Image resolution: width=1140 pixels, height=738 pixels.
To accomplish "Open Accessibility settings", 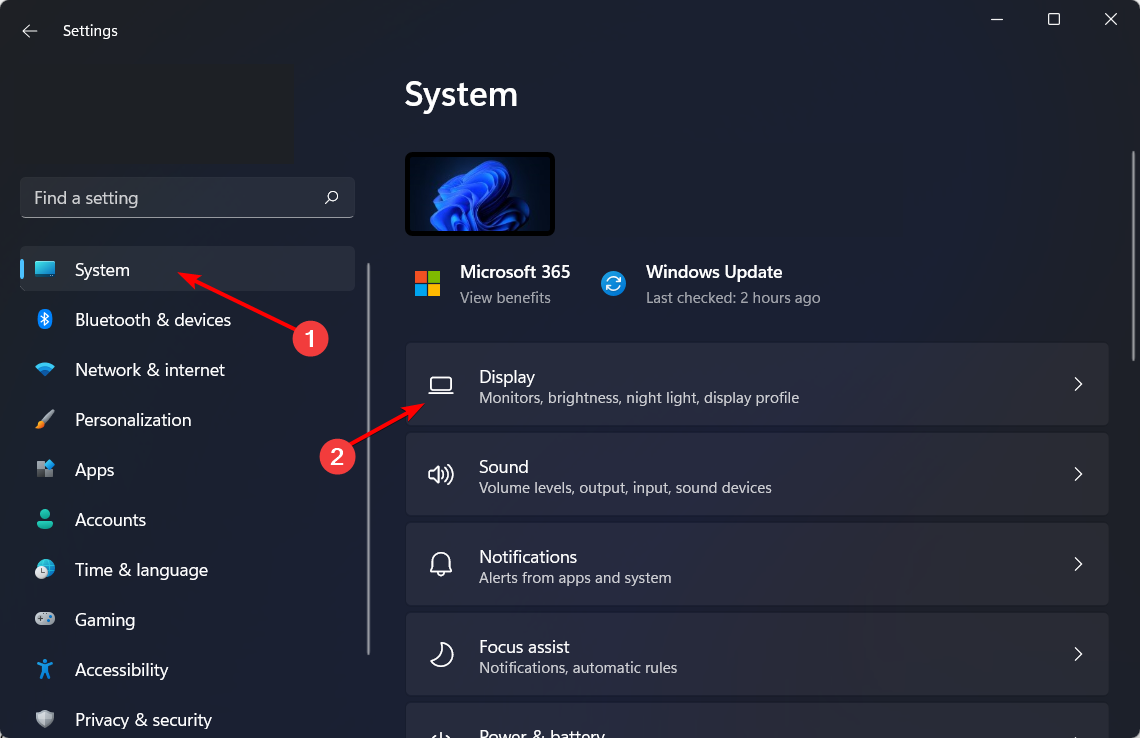I will (188, 670).
